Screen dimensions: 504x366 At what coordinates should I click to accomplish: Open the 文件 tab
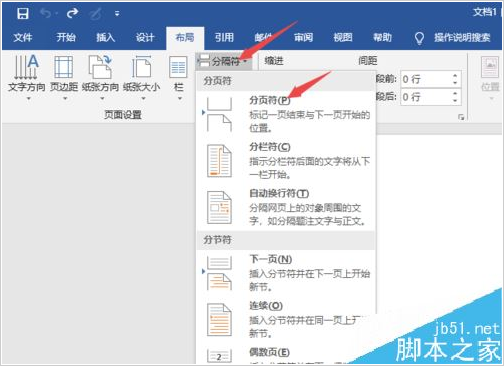(23, 37)
